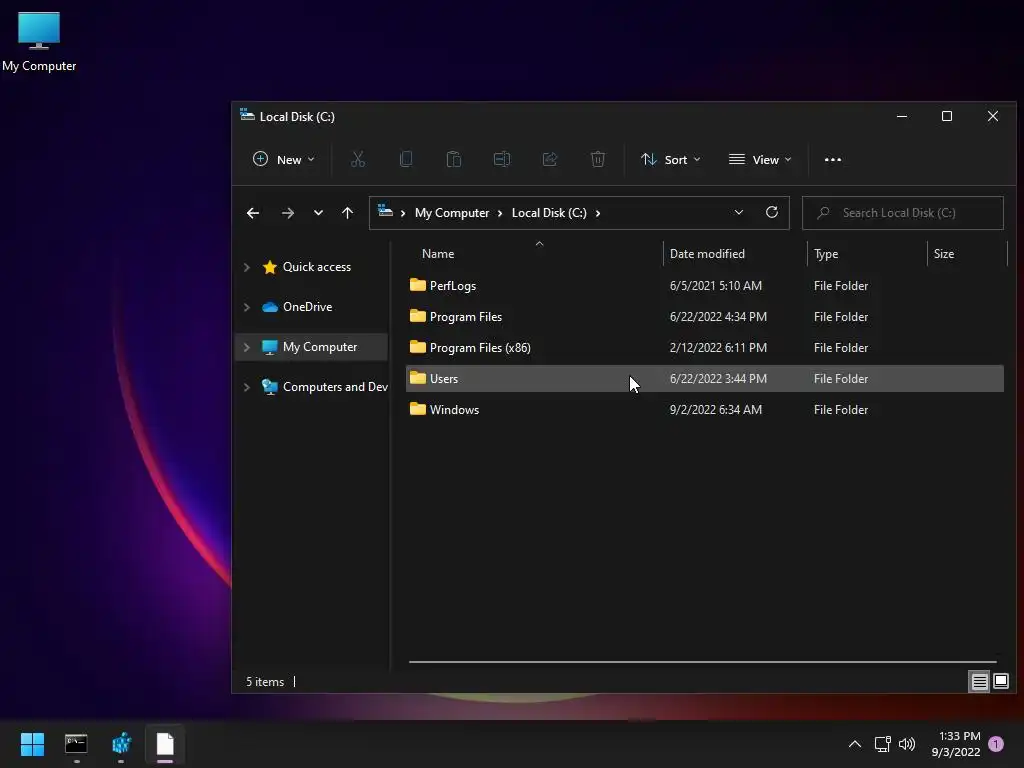Click the file explorer taskbar icon

165,744
